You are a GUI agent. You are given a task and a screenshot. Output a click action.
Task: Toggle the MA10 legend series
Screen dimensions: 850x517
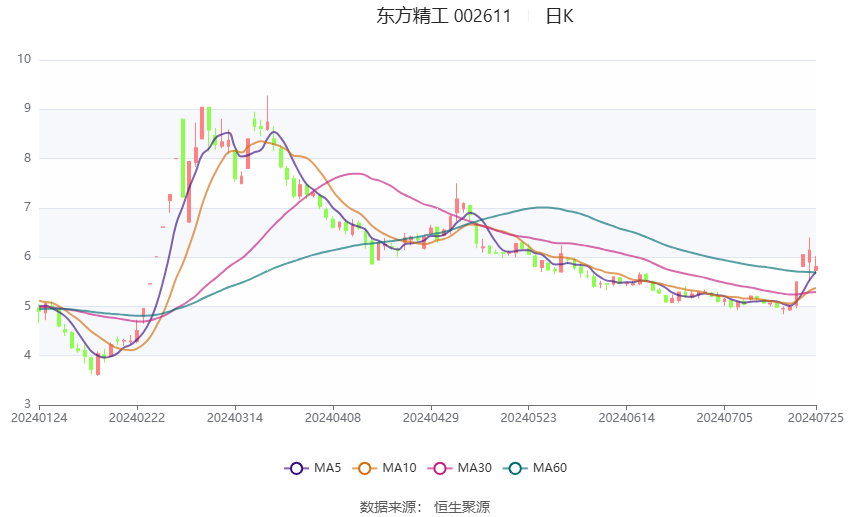pyautogui.click(x=384, y=468)
